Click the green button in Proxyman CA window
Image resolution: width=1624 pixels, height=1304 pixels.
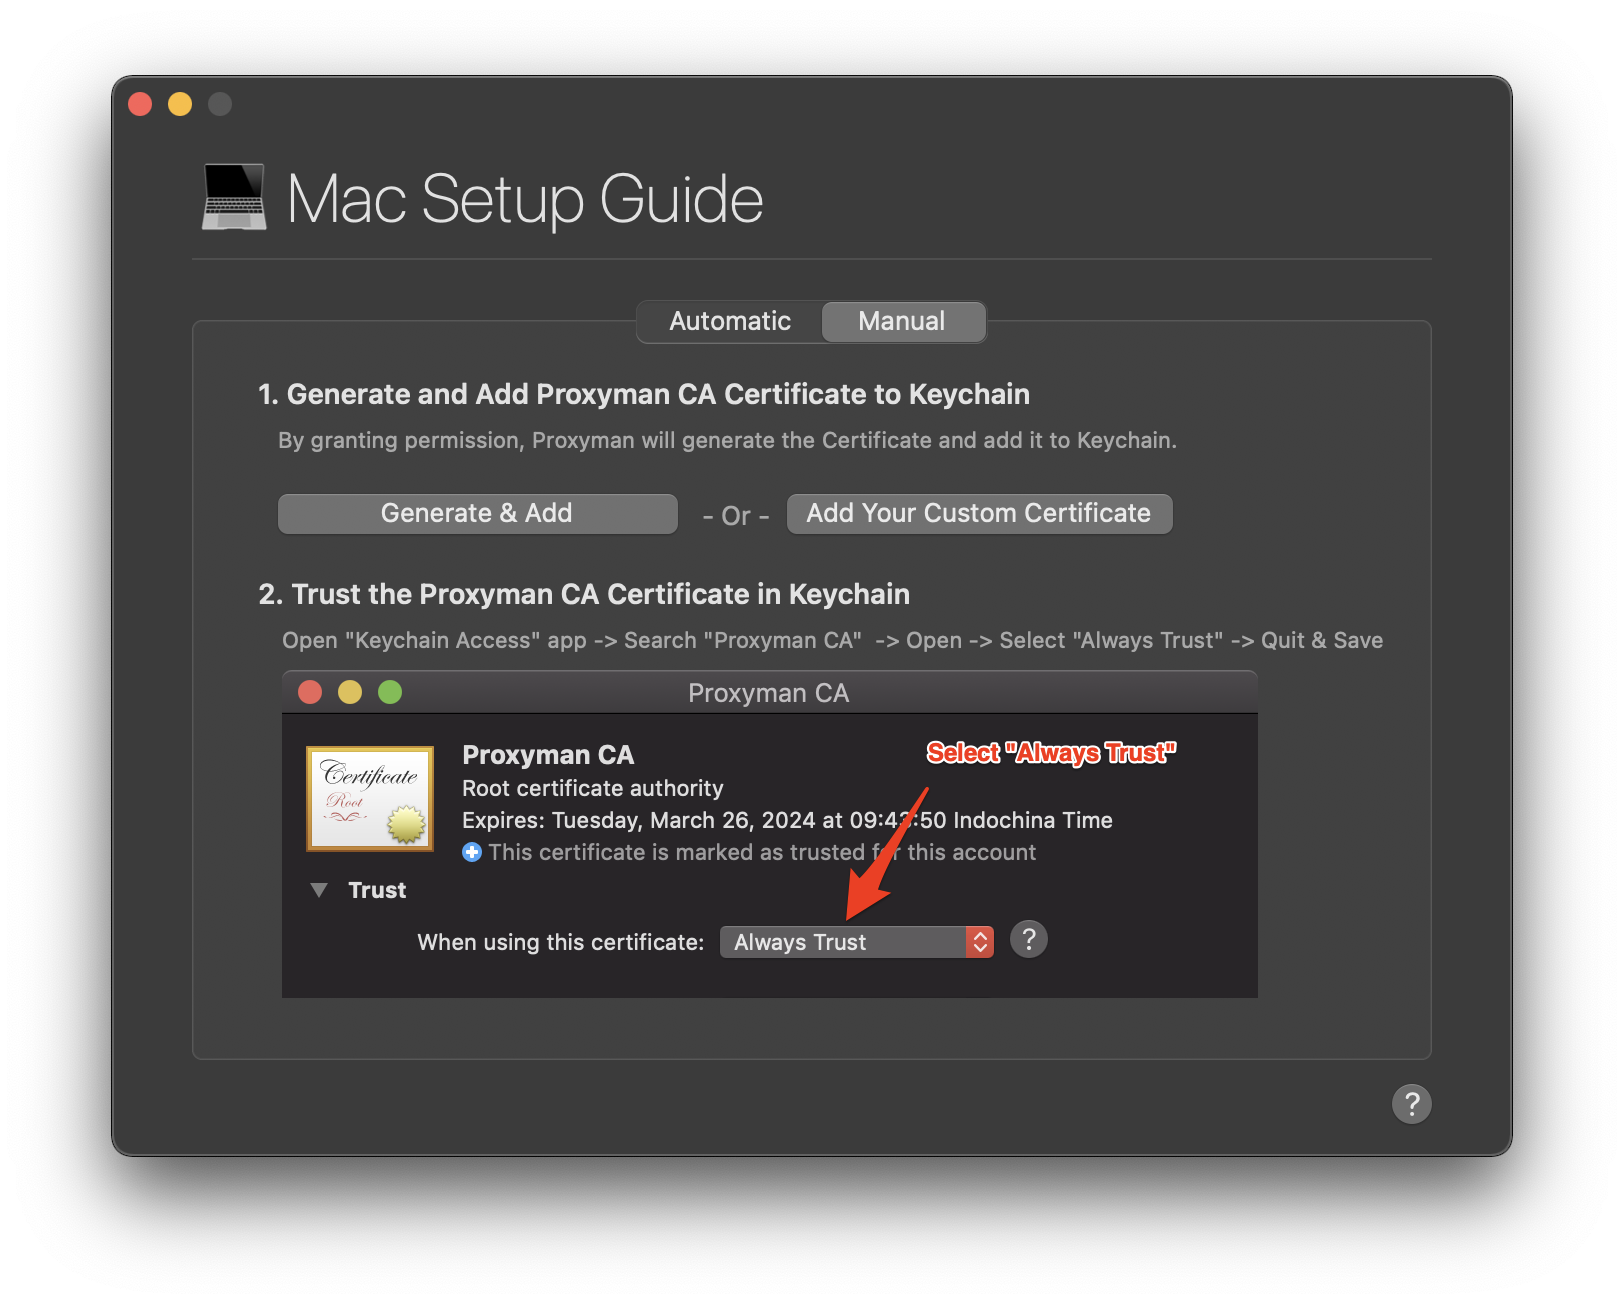pos(390,692)
